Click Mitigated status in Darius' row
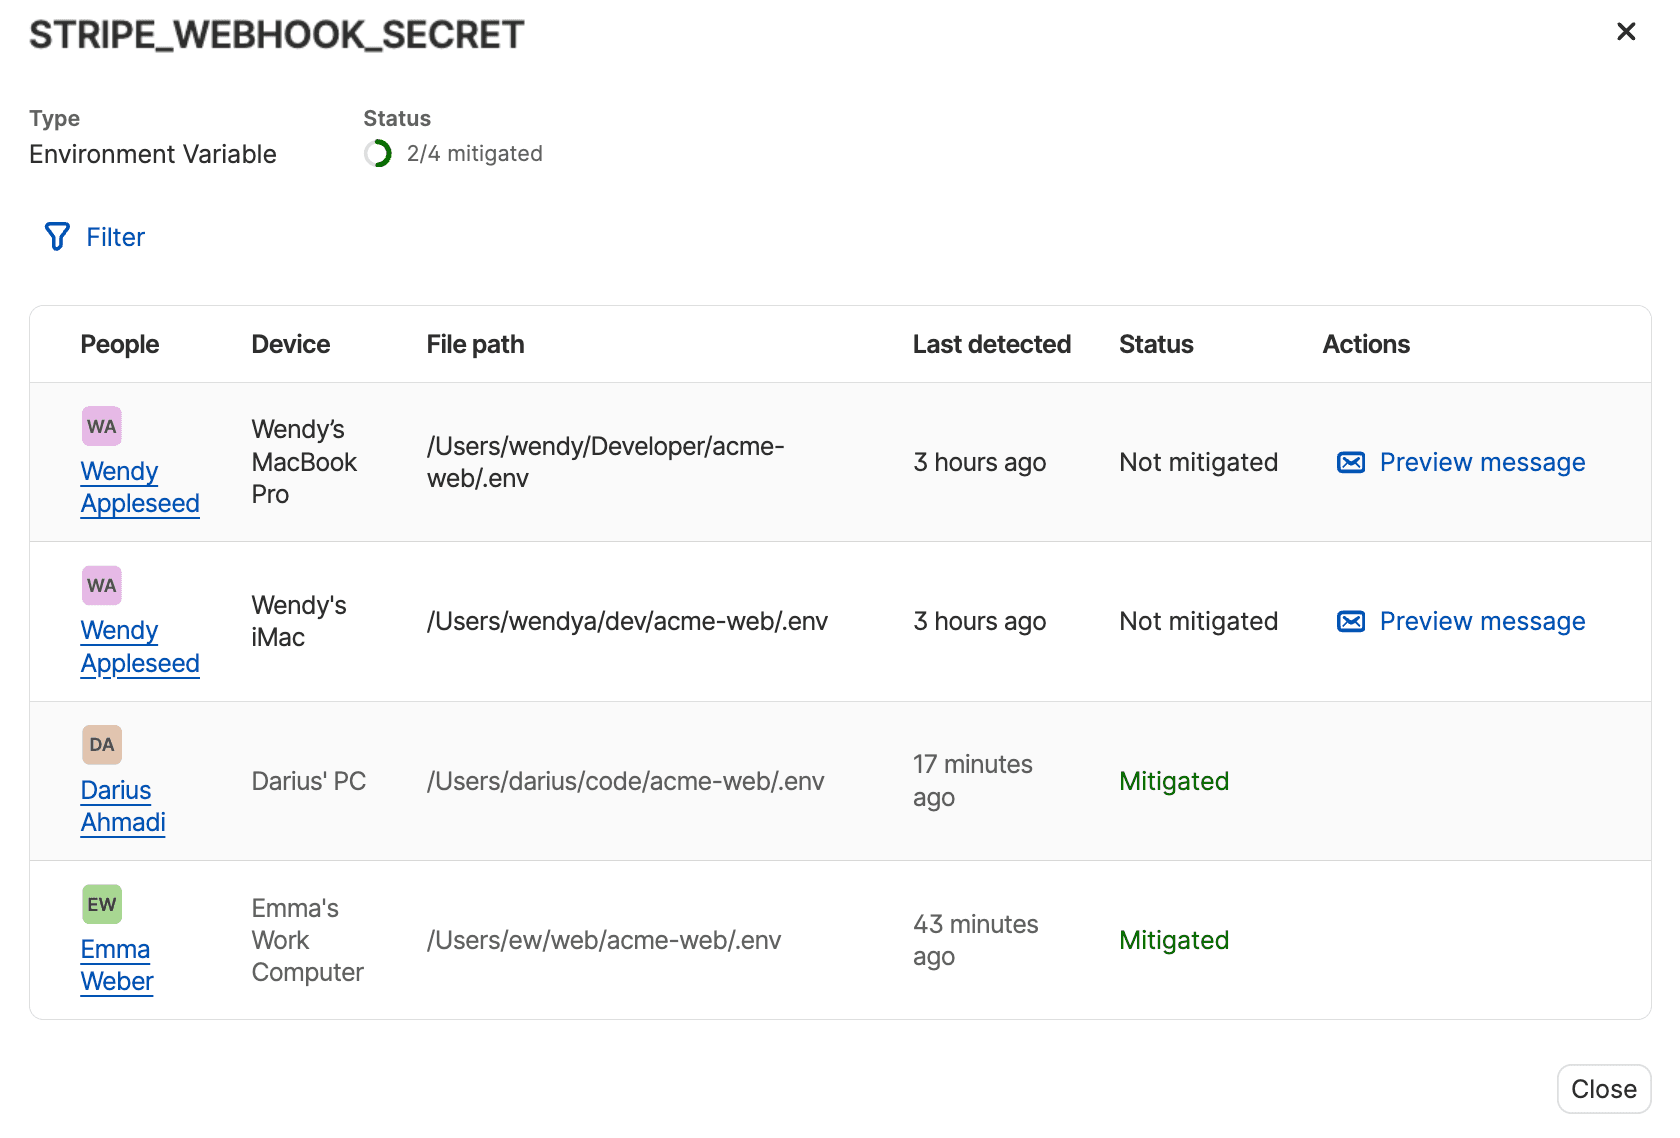Viewport: 1680px width, 1138px height. point(1175,781)
